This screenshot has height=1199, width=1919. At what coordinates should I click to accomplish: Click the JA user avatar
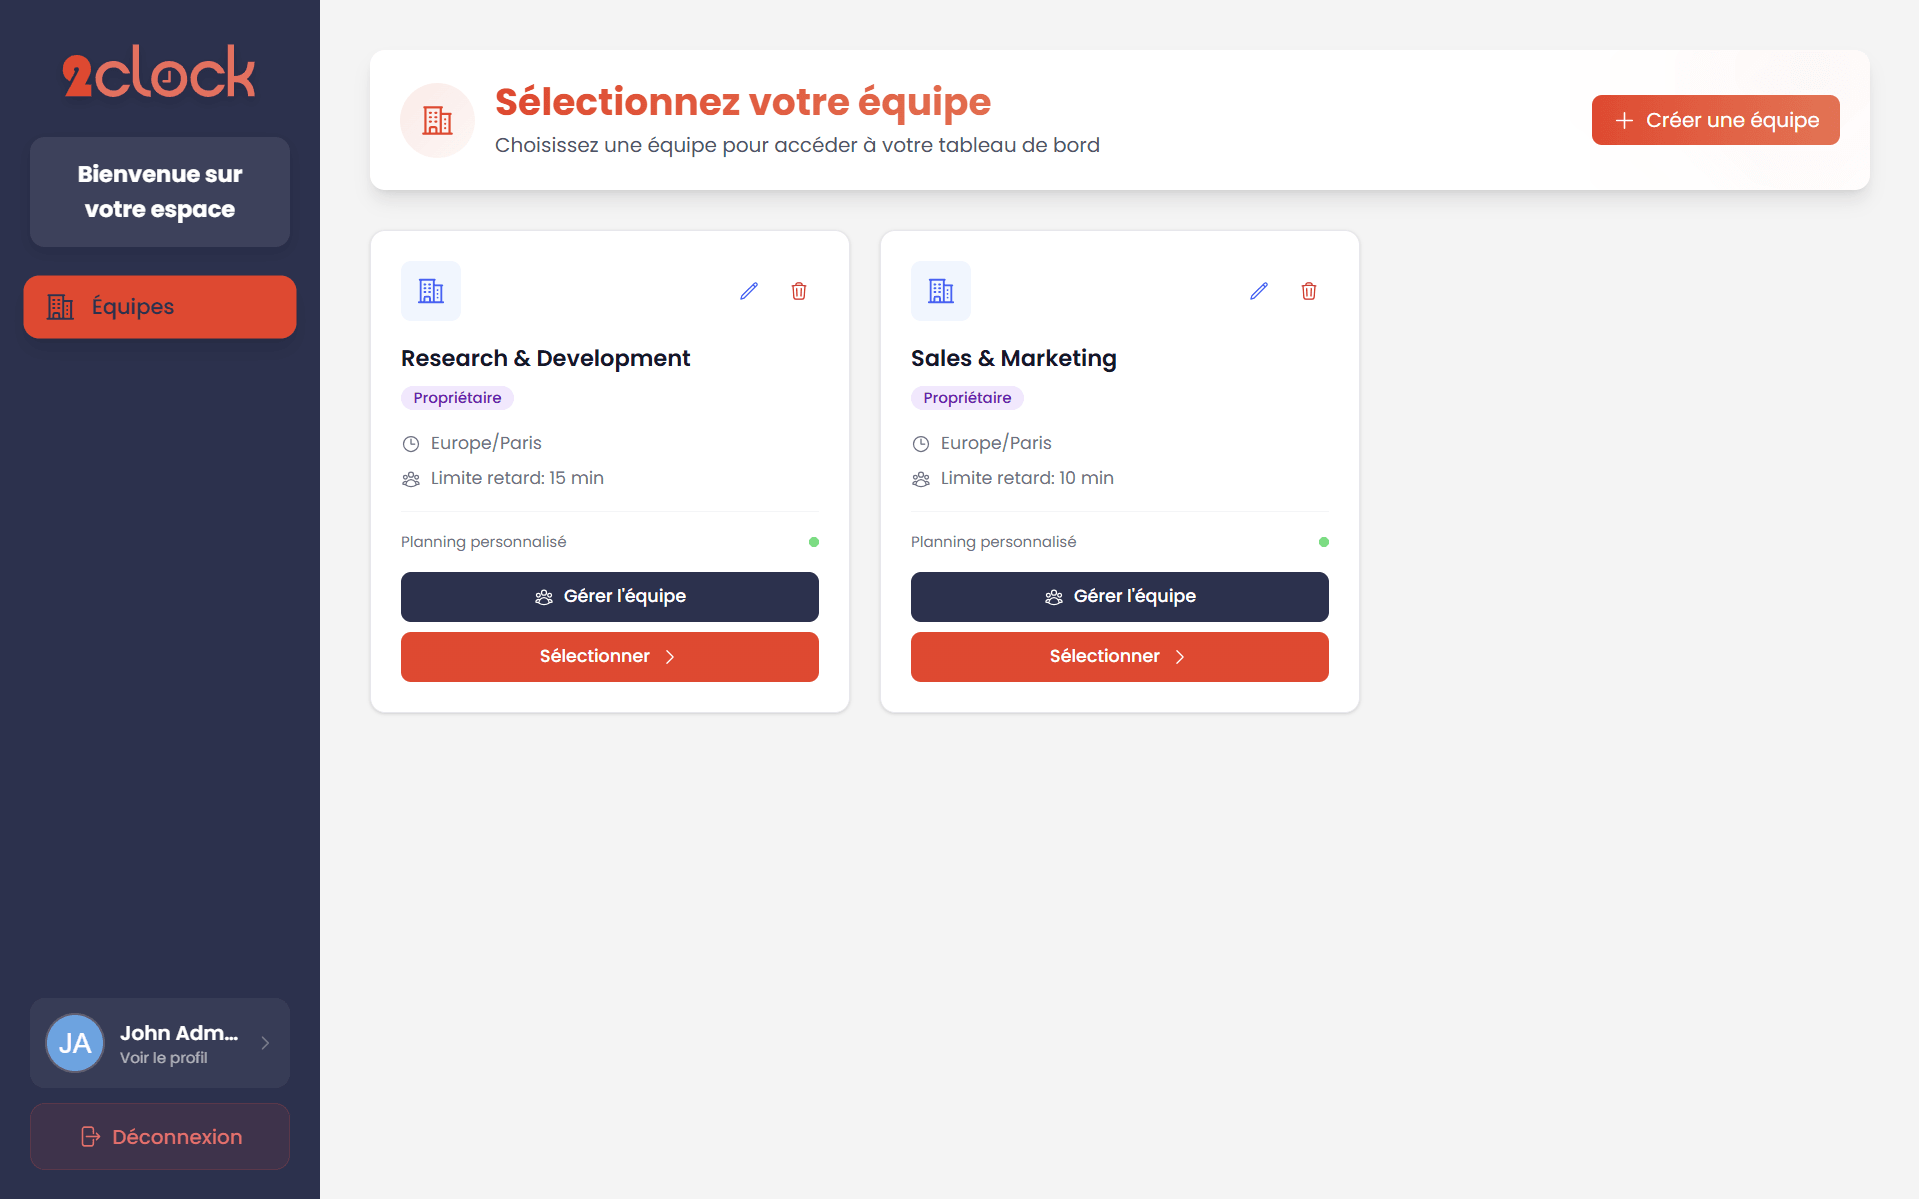click(x=75, y=1043)
